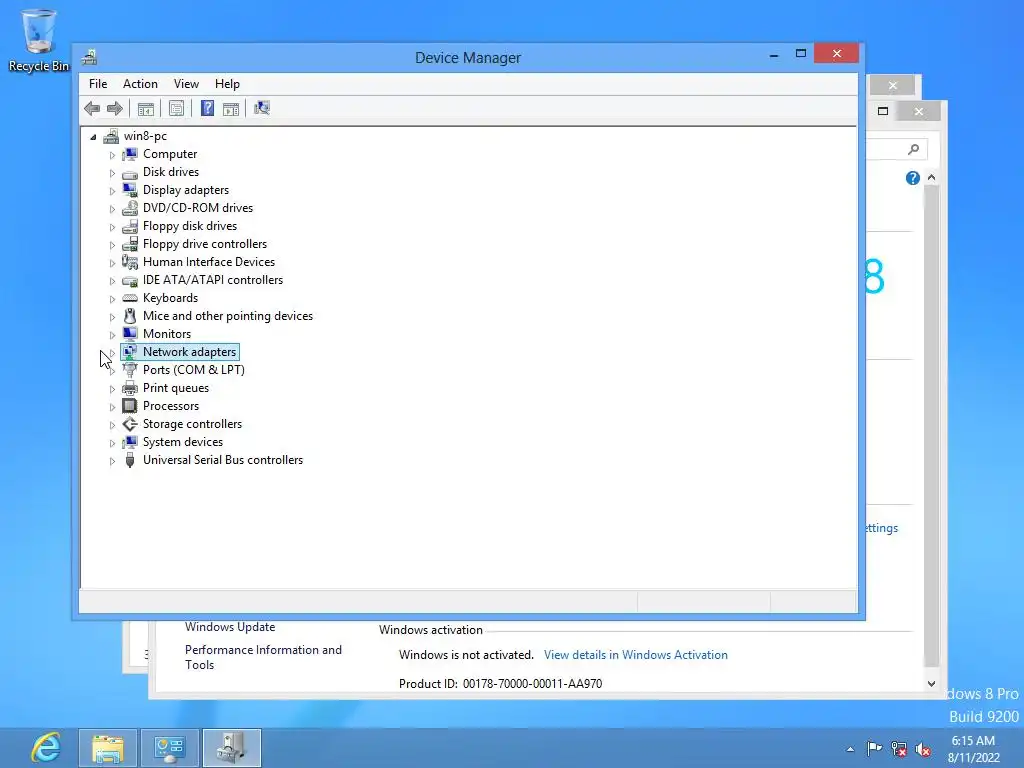Select Universal Serial Bus controllers text
Screen dimensions: 1024x768
[x=223, y=460]
